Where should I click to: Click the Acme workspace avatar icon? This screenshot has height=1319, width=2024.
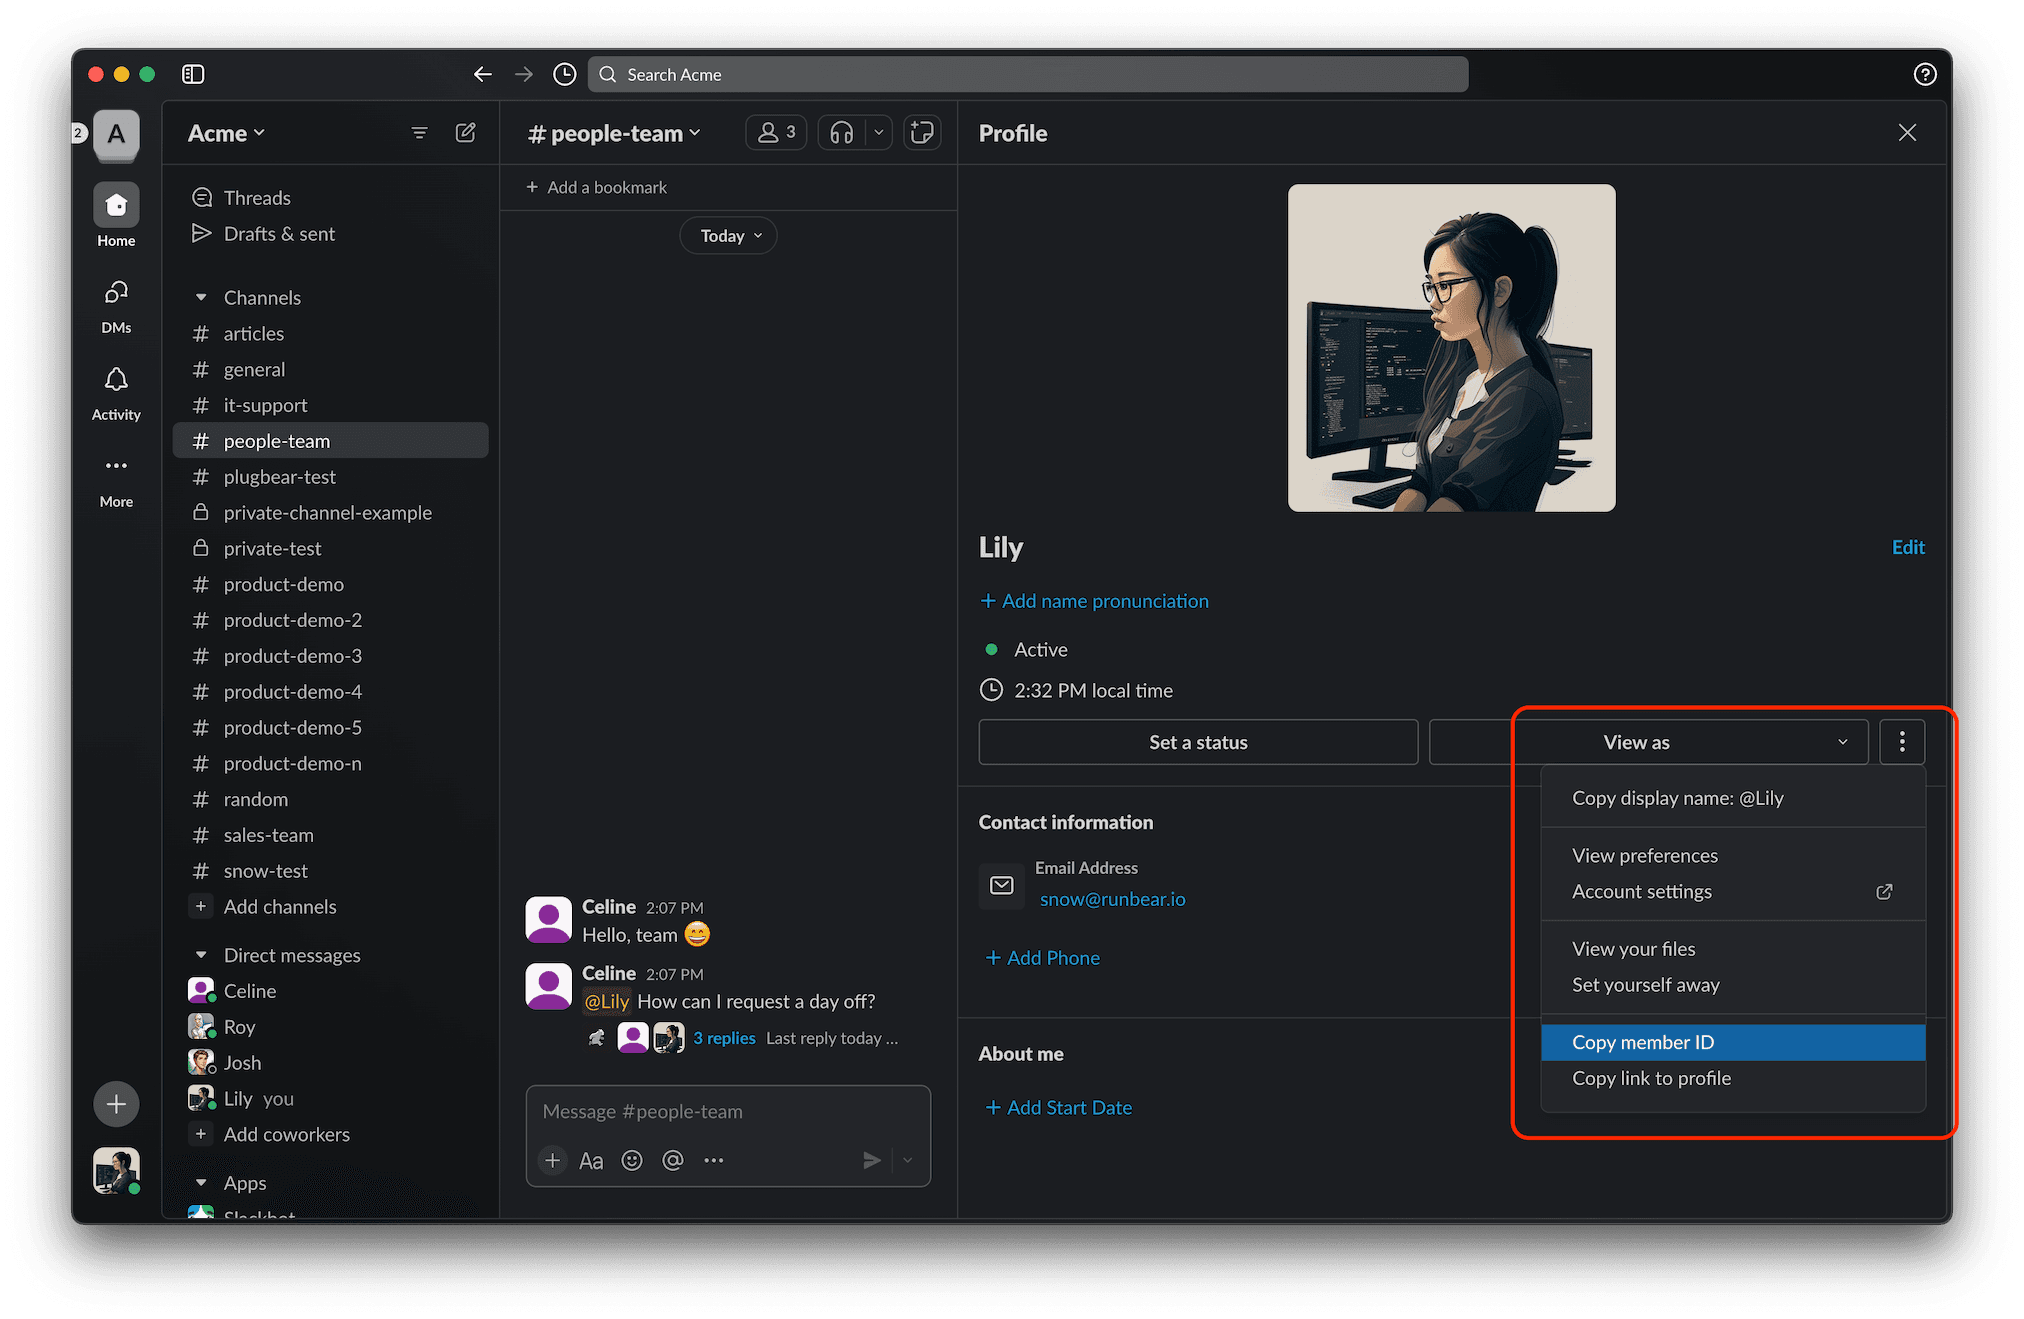click(116, 134)
